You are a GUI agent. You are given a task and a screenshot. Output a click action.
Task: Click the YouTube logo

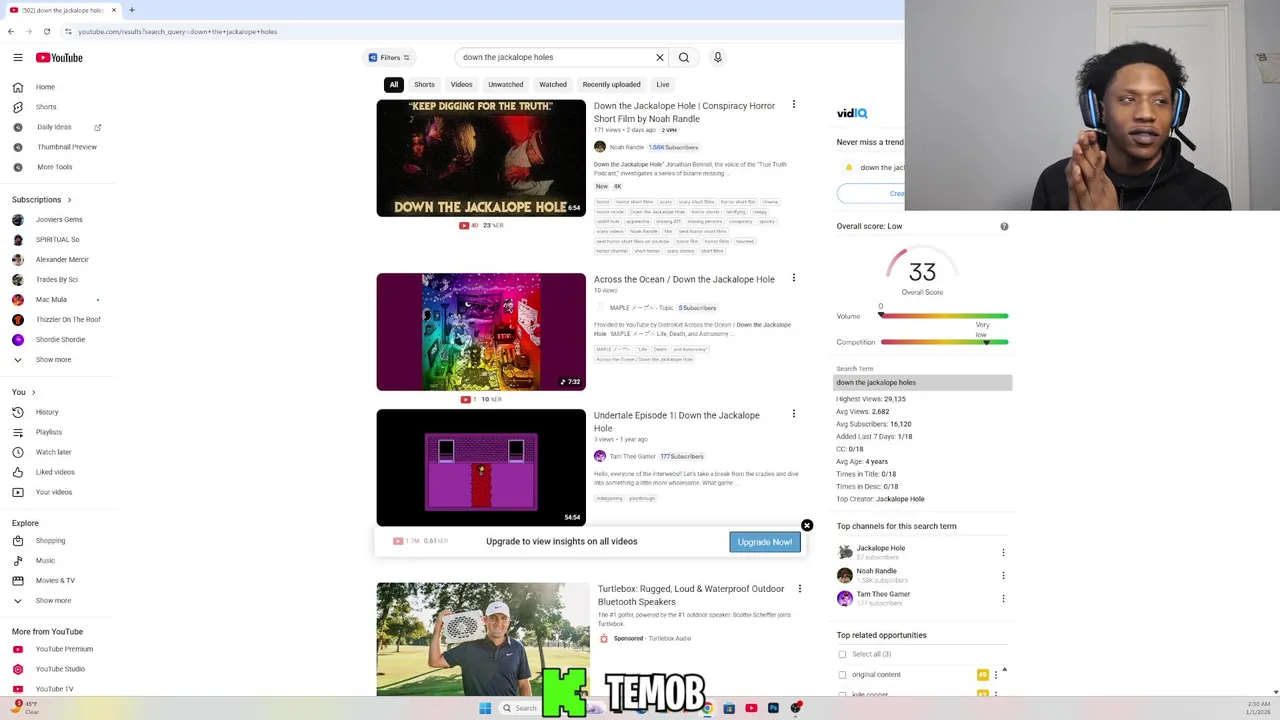tap(59, 58)
